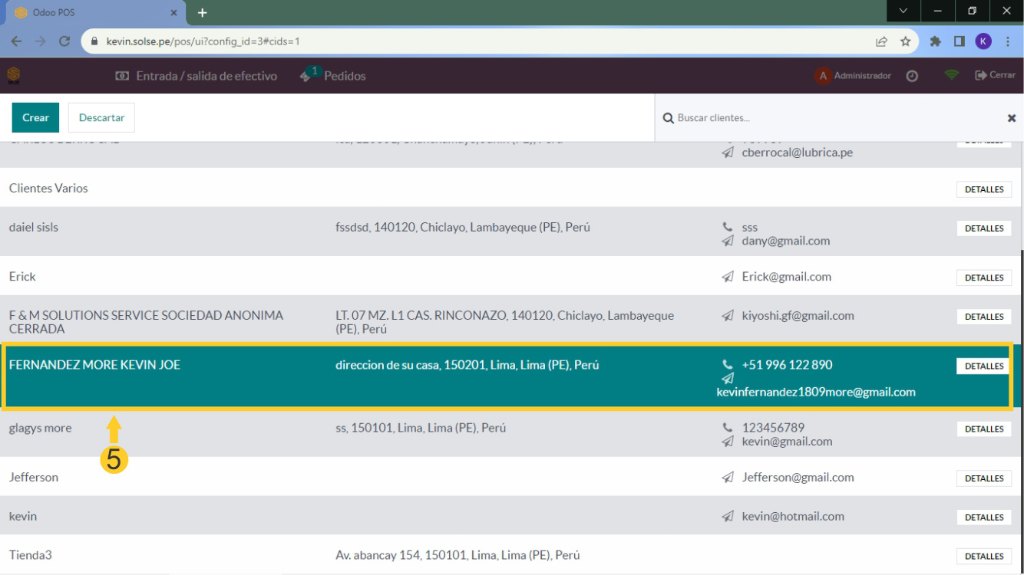Click the Administrador user avatar
This screenshot has height=575, width=1024.
coord(823,76)
